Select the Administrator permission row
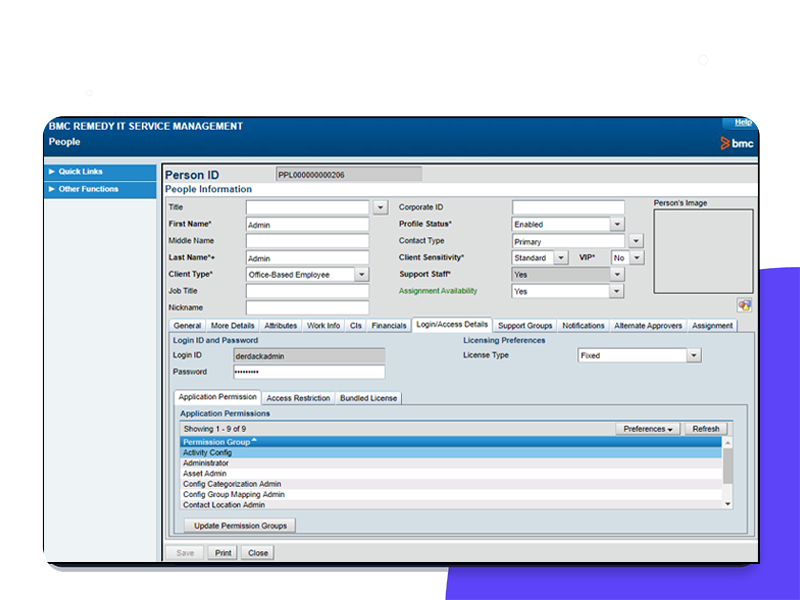The width and height of the screenshot is (800, 600). pyautogui.click(x=451, y=463)
